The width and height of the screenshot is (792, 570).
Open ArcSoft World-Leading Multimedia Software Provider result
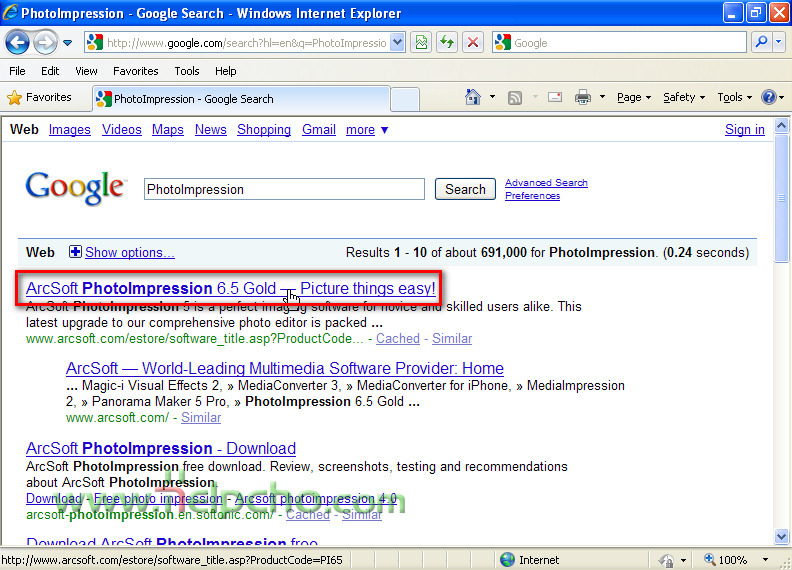[285, 368]
